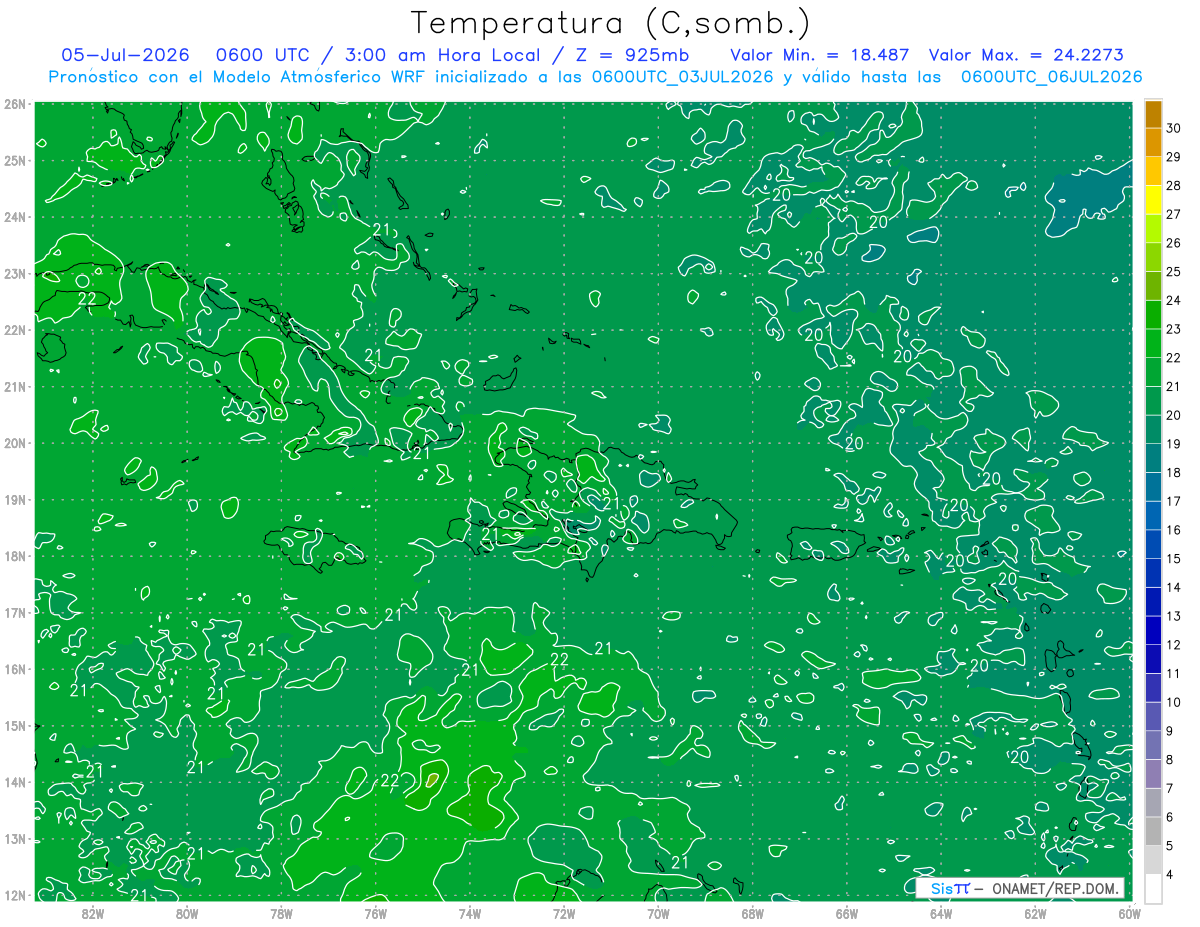1200x927 pixels.
Task: Click the yellow color band between 27 and 28
Action: pyautogui.click(x=1153, y=200)
